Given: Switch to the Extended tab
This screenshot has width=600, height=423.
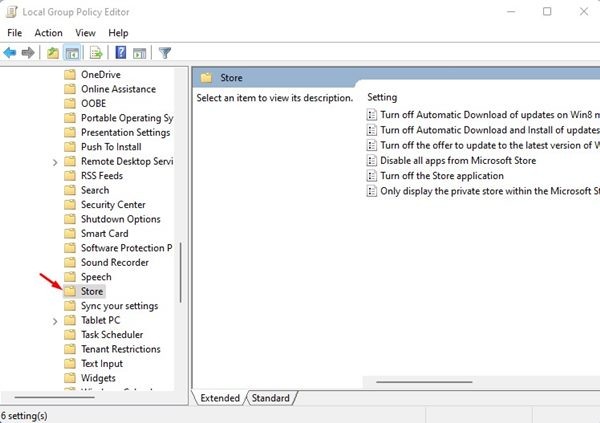Looking at the screenshot, I should tap(220, 398).
